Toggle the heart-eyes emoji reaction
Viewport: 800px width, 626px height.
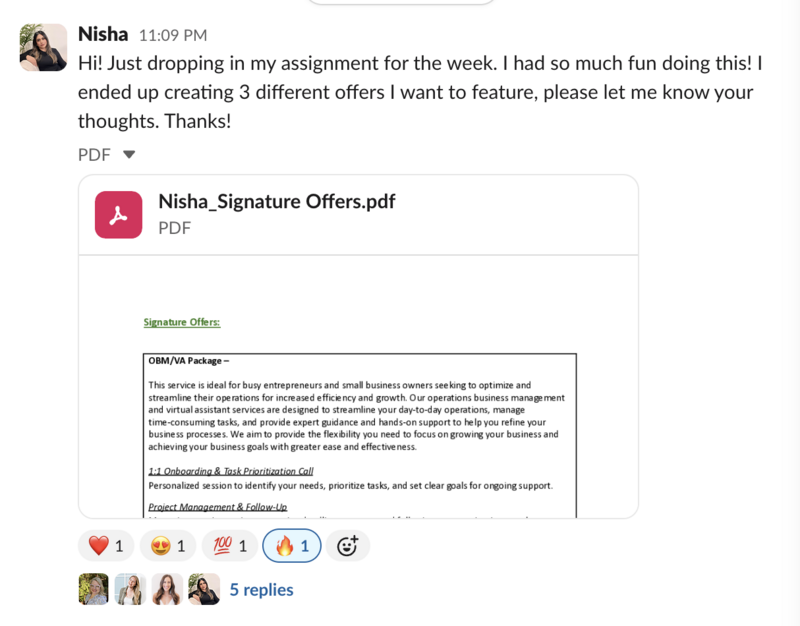pyautogui.click(x=168, y=546)
